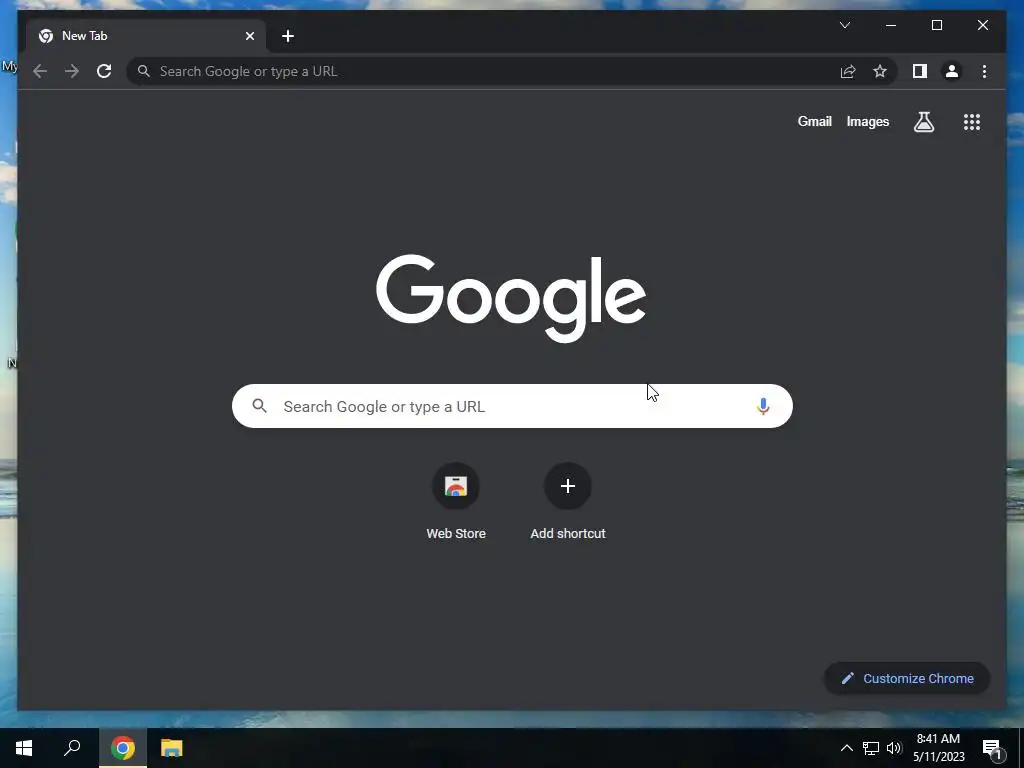Click the forward navigation arrow

tap(72, 71)
